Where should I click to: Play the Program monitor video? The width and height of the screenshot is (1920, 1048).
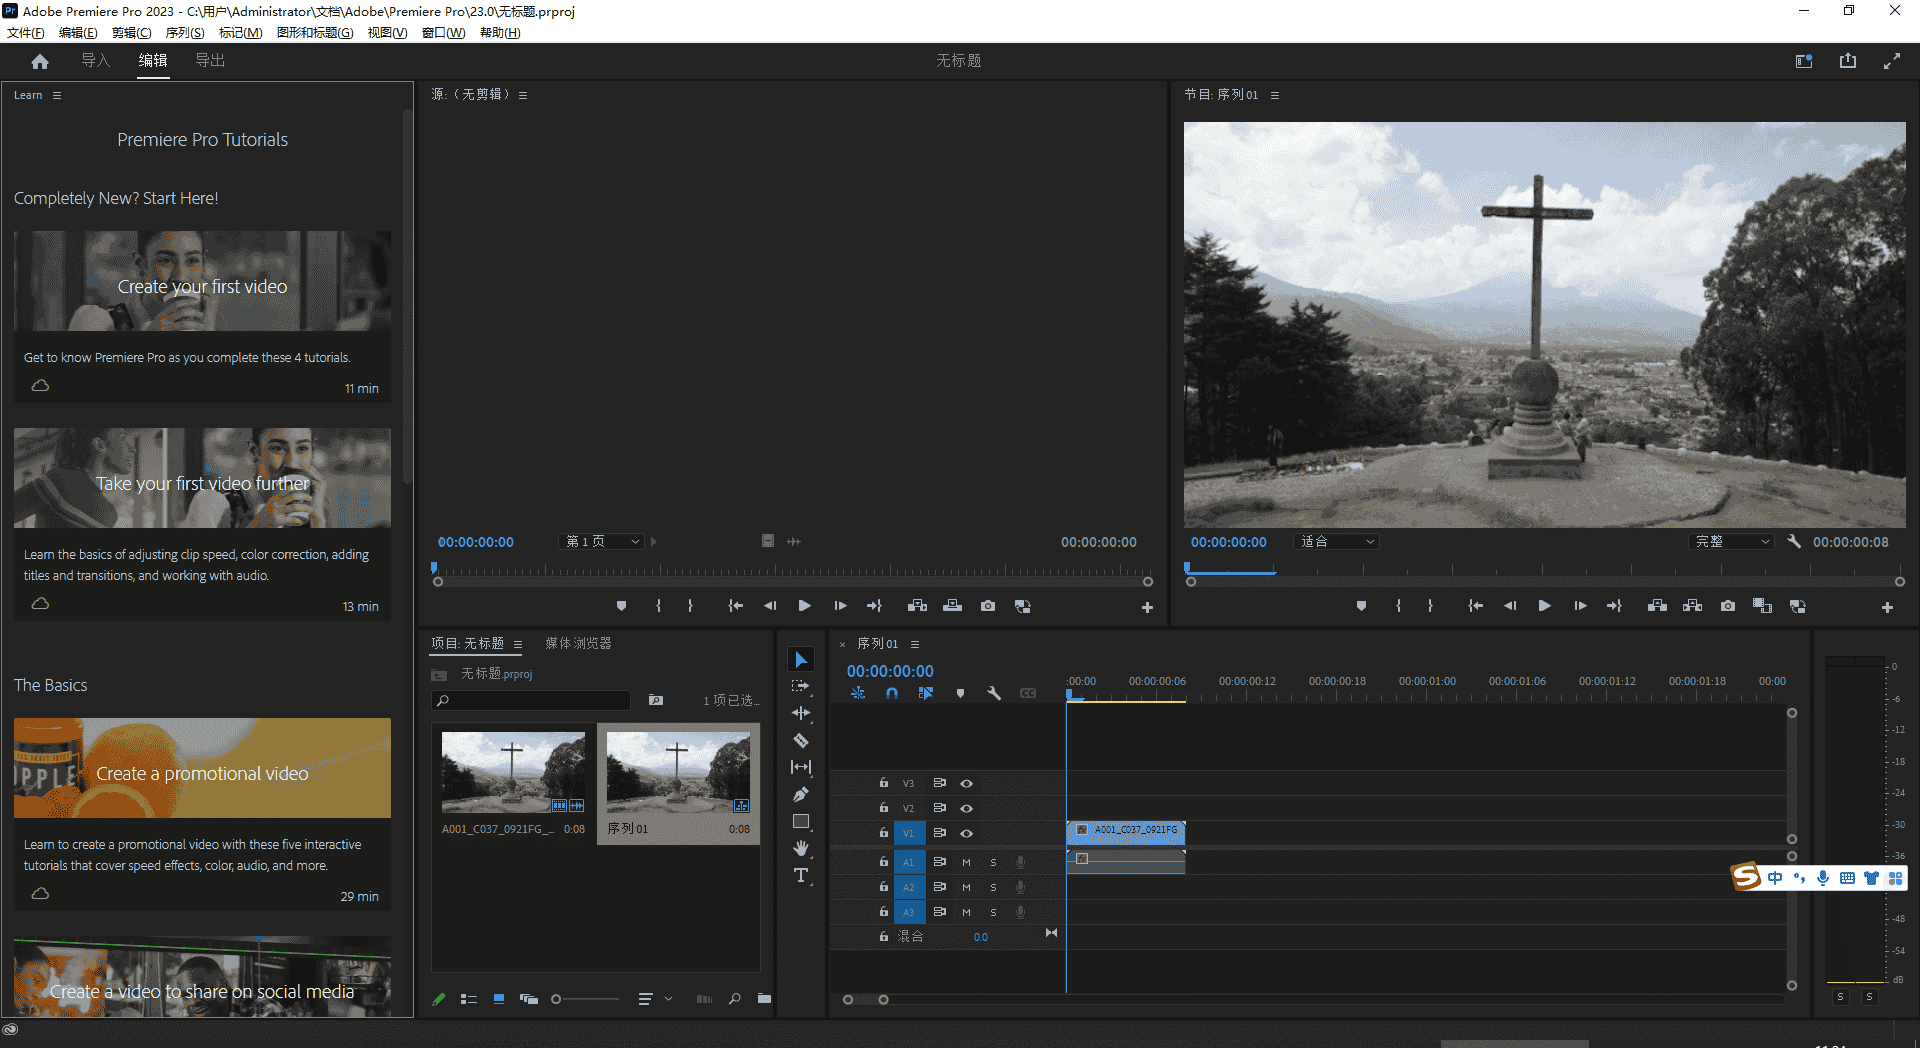tap(1544, 606)
